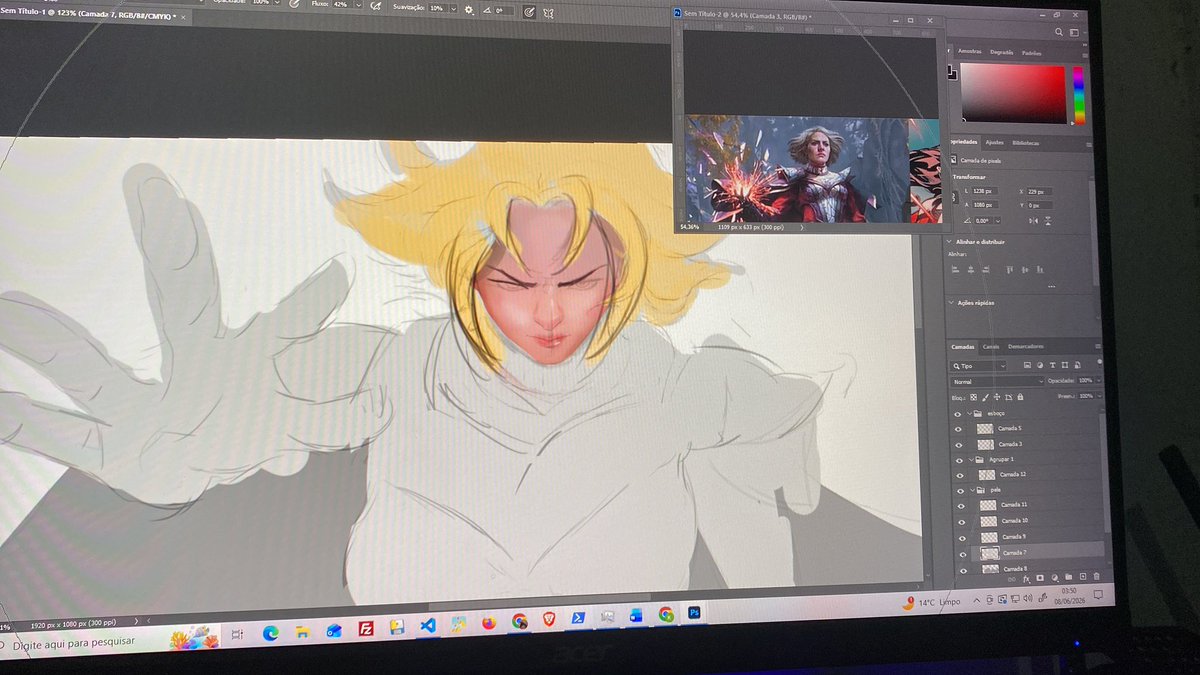The width and height of the screenshot is (1200, 675).
Task: Create a new layer group
Action: pyautogui.click(x=1069, y=577)
